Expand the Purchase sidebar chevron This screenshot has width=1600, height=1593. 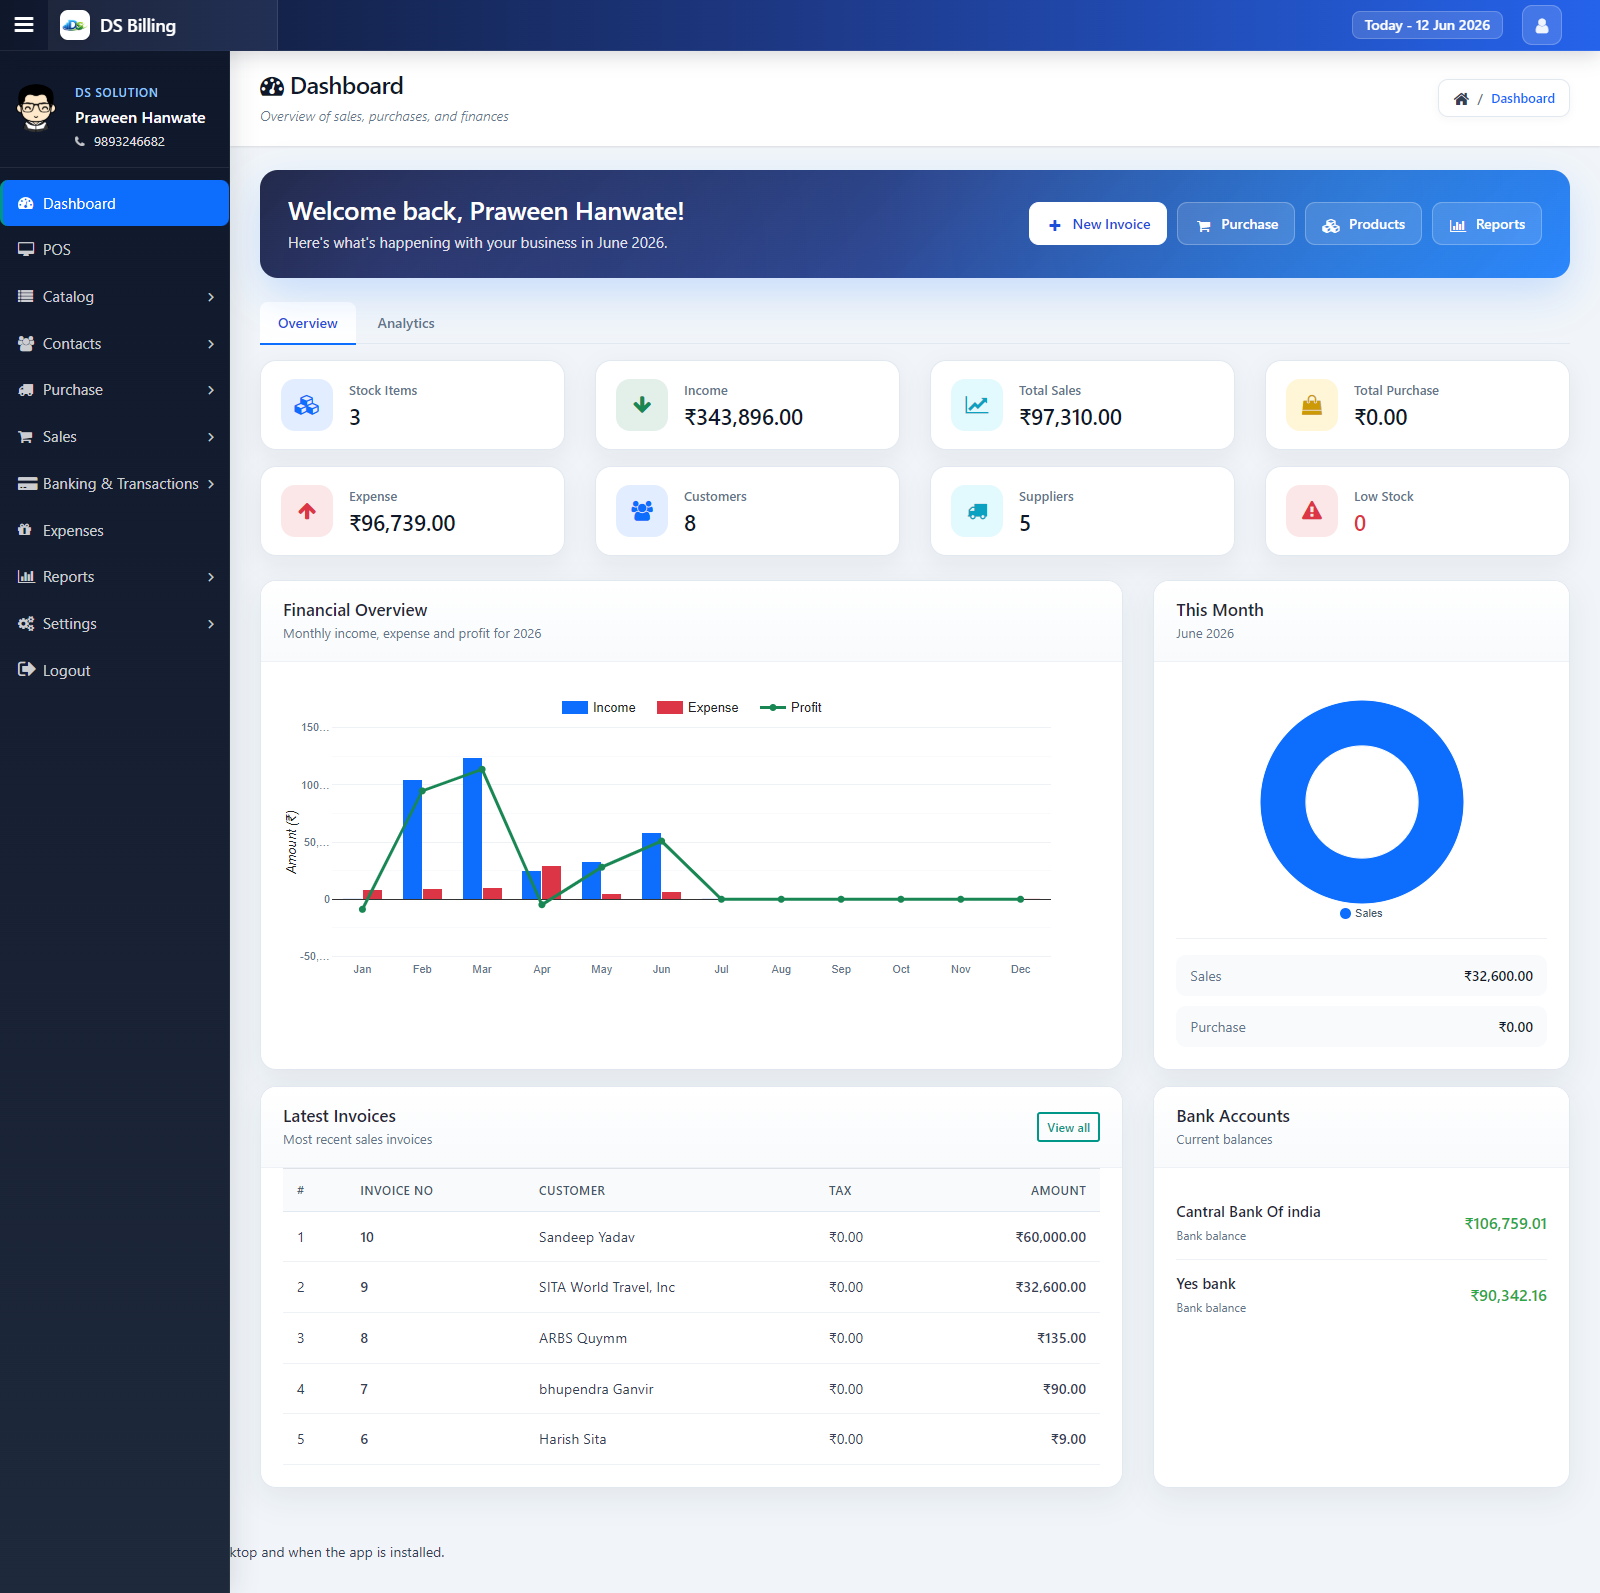[211, 390]
